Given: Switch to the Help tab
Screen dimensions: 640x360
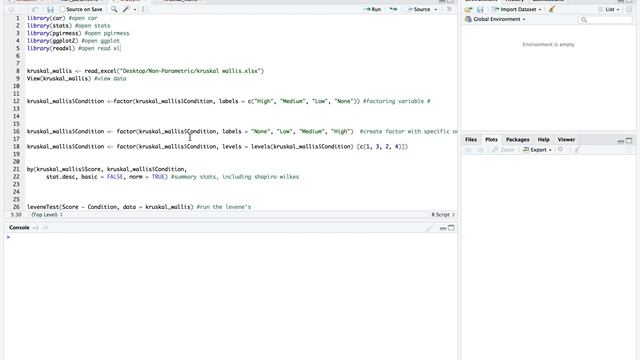Looking at the screenshot, I should click(543, 140).
